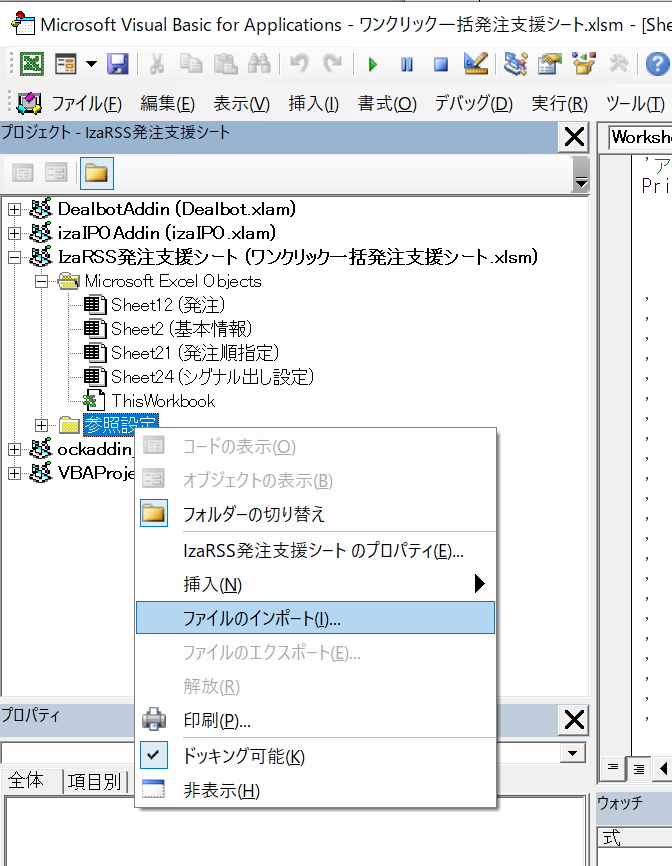This screenshot has width=672, height=866.
Task: Choose ファイルのインポート(I)... in the context menu
Action: tap(315, 618)
